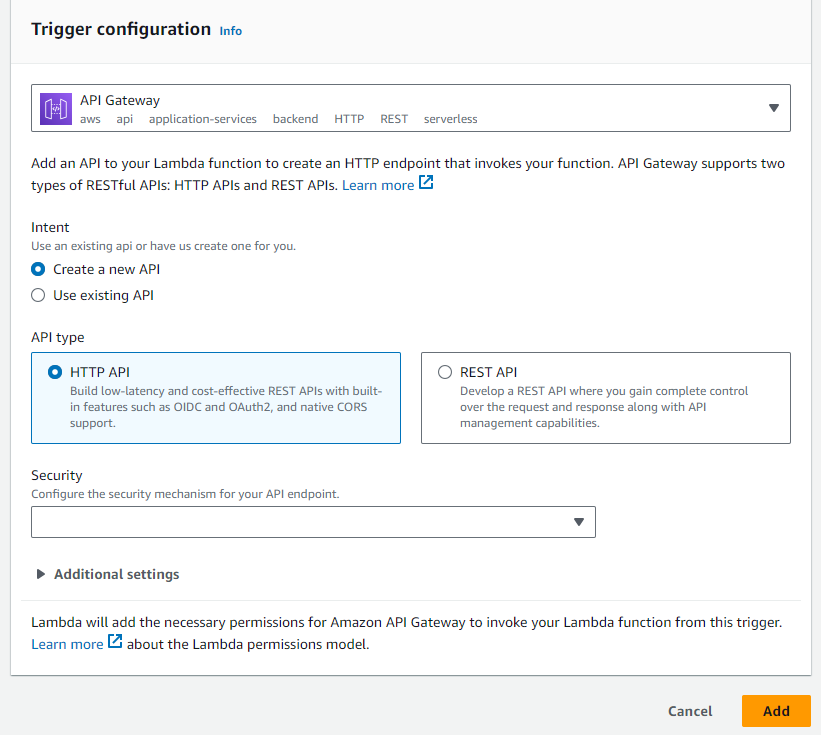Click the purple API Gateway service icon
The width and height of the screenshot is (821, 735).
coord(56,109)
